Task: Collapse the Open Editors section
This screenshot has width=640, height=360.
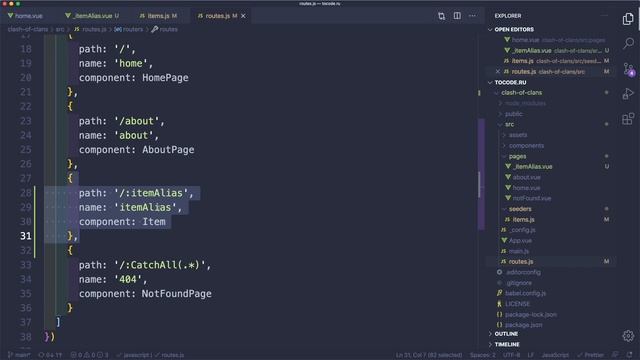Action: 513,29
